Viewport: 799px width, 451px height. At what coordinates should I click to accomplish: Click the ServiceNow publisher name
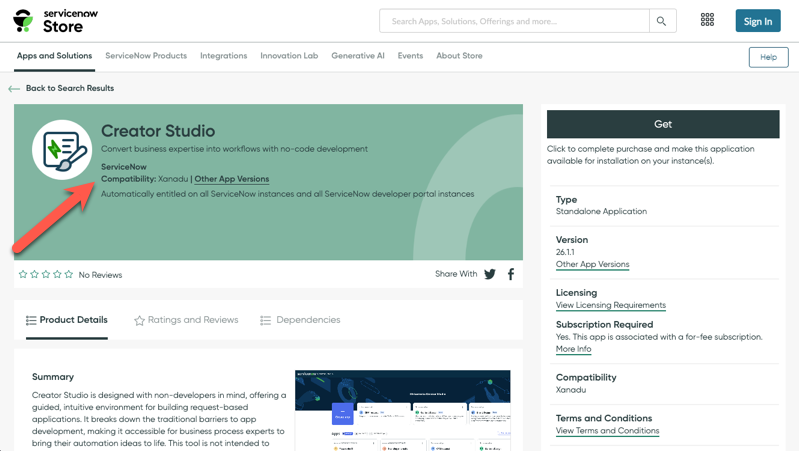pos(124,167)
